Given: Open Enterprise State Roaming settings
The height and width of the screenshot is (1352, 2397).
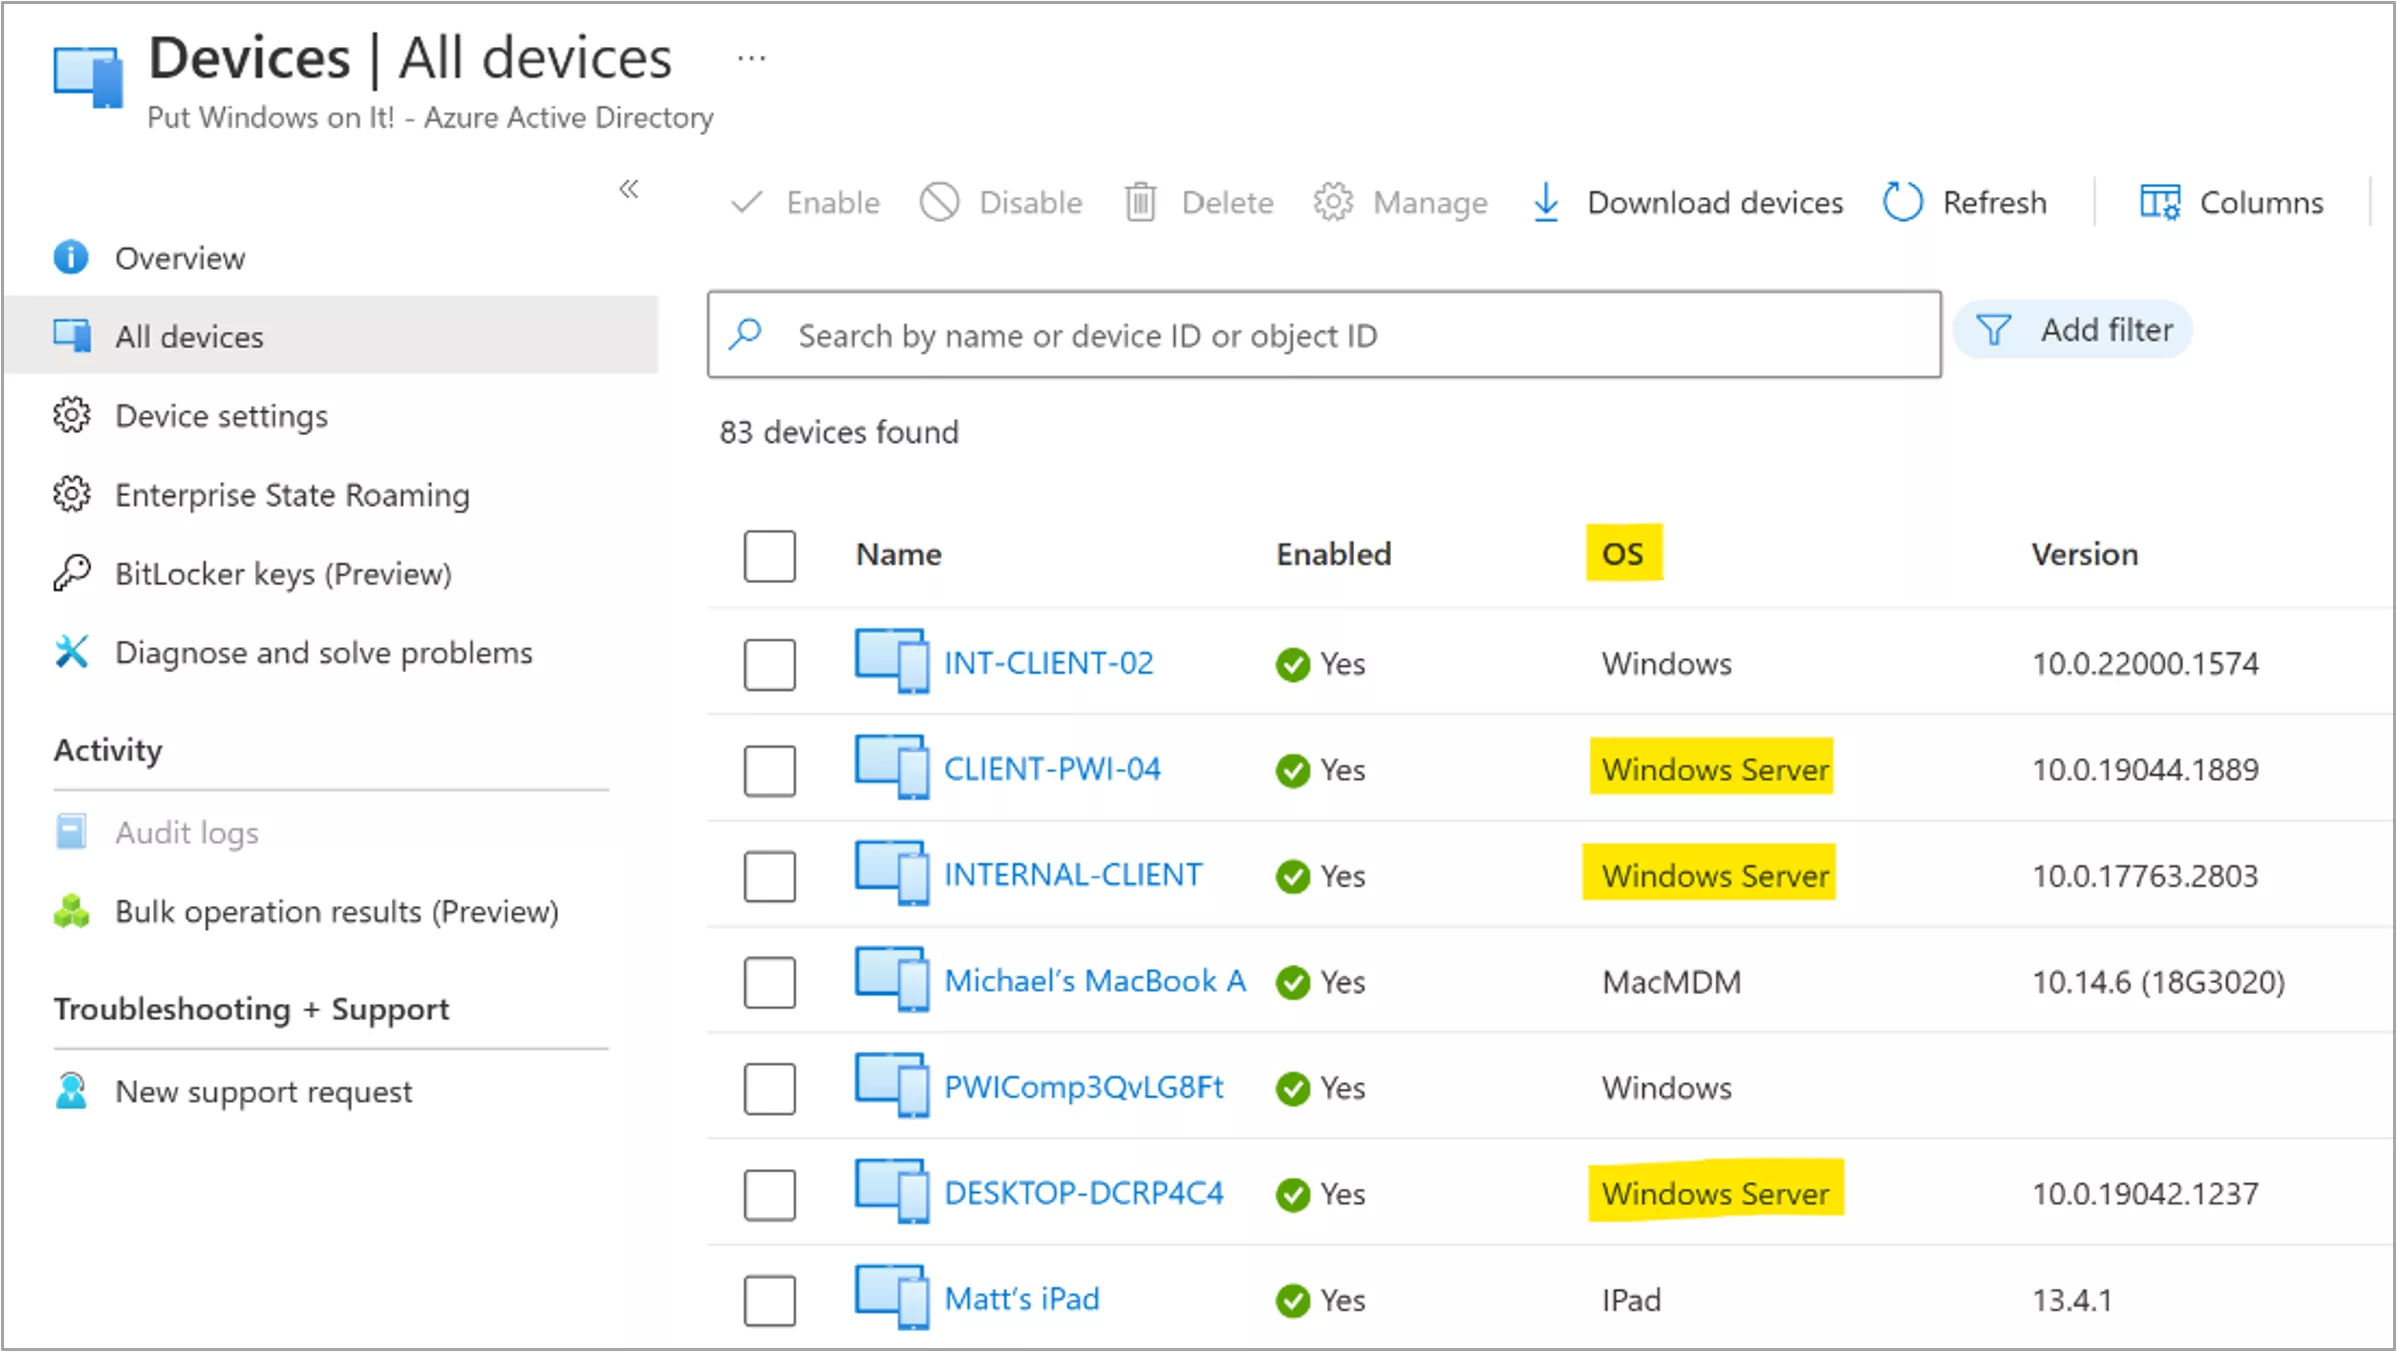Looking at the screenshot, I should pyautogui.click(x=291, y=494).
